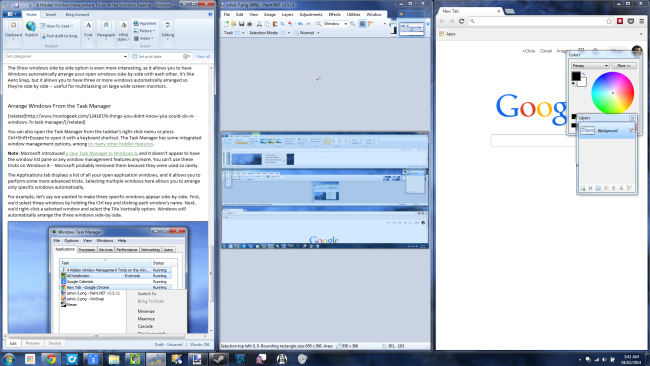This screenshot has width=650, height=366.
Task: Switch to the Blog Account ribbon tab
Action: tap(77, 15)
